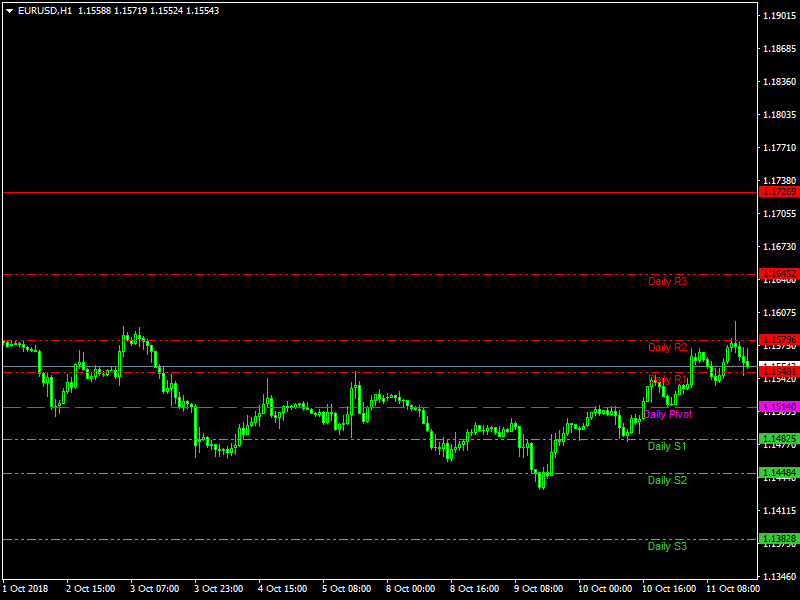
Task: Select the Daily S2 label
Action: point(667,481)
